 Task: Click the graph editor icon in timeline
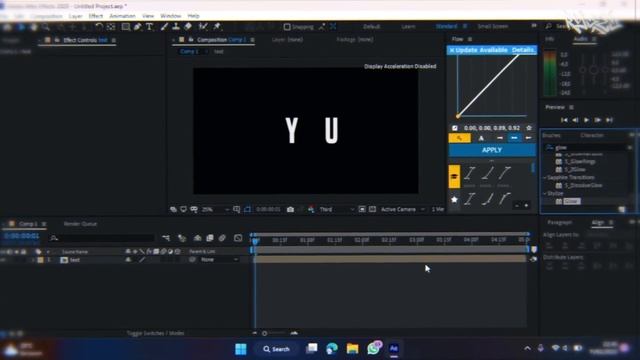(238, 238)
